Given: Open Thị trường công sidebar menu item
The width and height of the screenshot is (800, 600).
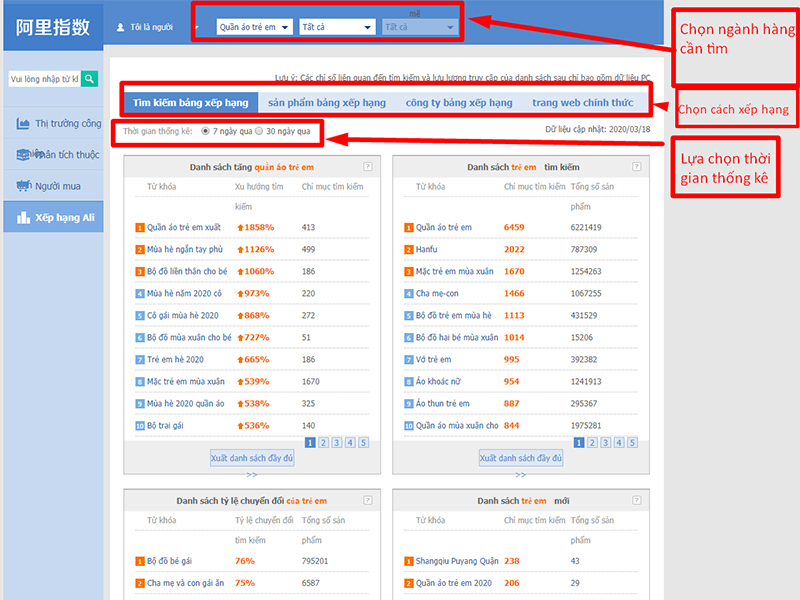Looking at the screenshot, I should coord(54,123).
